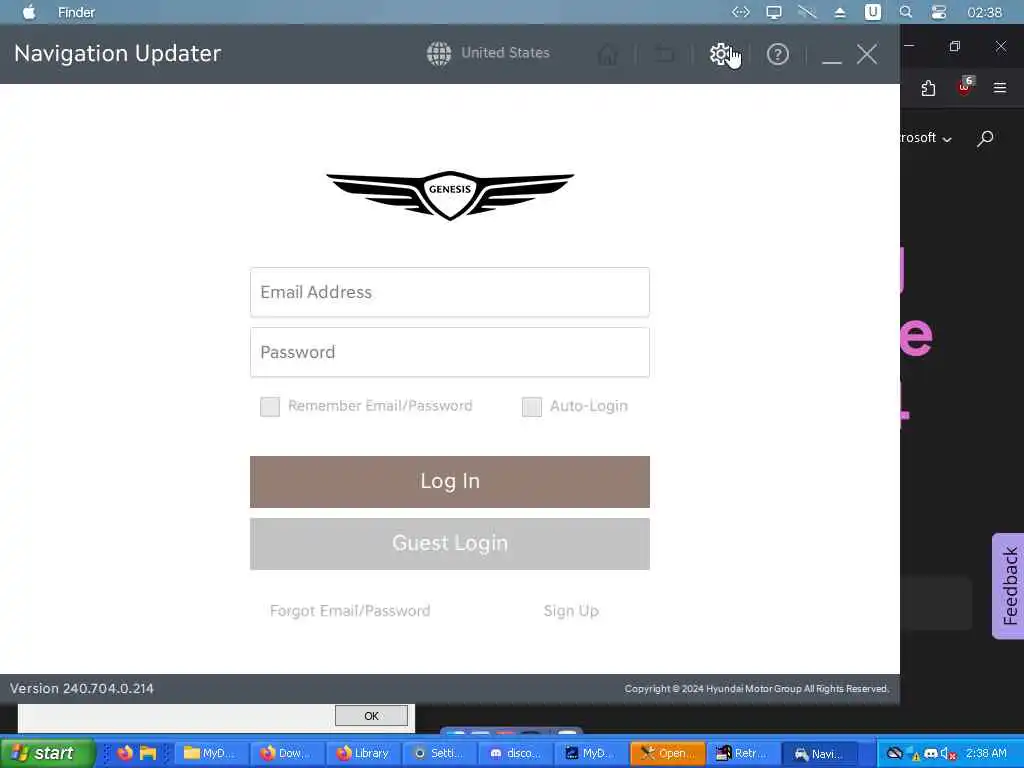Click the greyed Home icon in Navigation Updater

pos(607,54)
